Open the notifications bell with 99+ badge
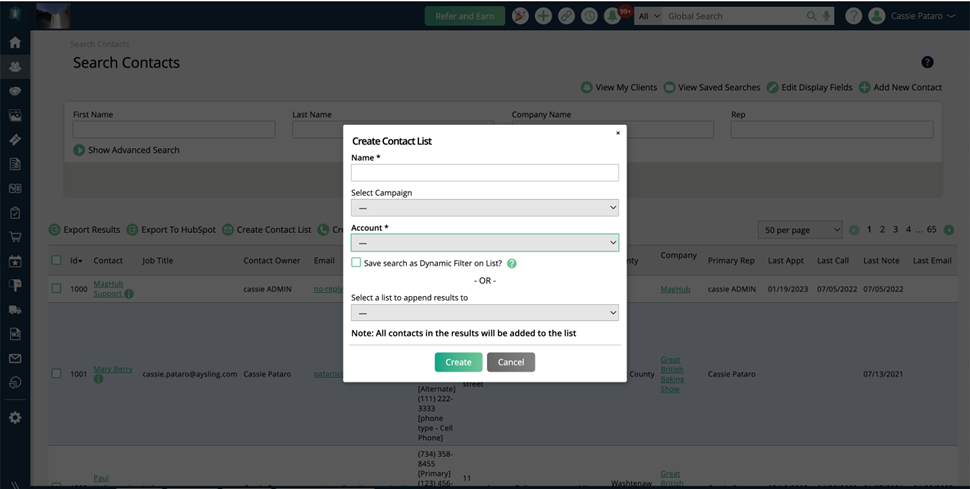The height and width of the screenshot is (489, 970). click(x=612, y=16)
